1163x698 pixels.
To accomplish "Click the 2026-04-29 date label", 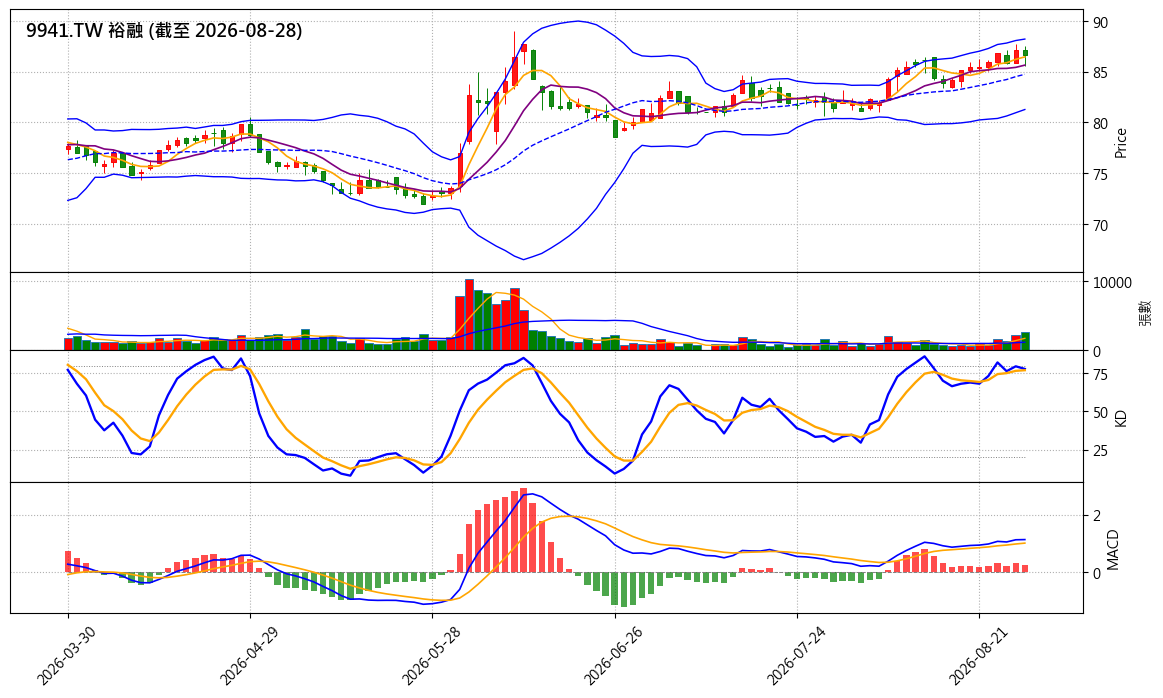I will click(248, 655).
